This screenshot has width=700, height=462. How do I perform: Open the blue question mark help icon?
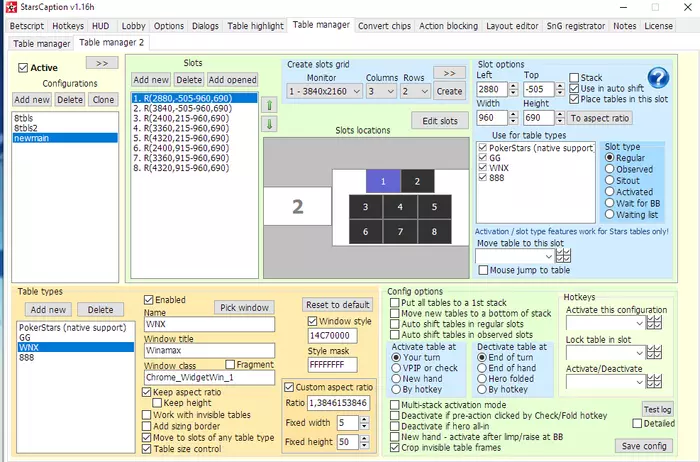(658, 78)
